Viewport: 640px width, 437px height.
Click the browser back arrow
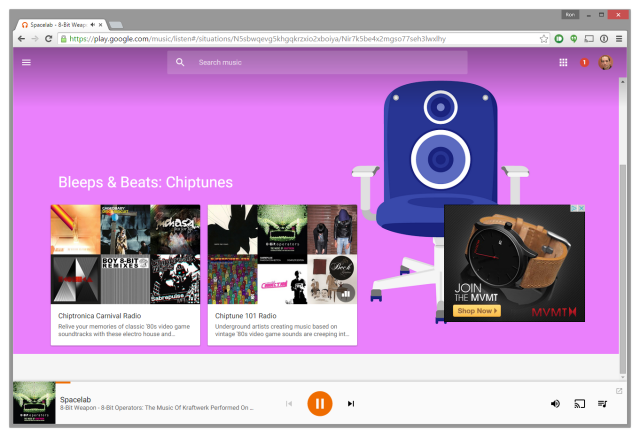coord(21,39)
